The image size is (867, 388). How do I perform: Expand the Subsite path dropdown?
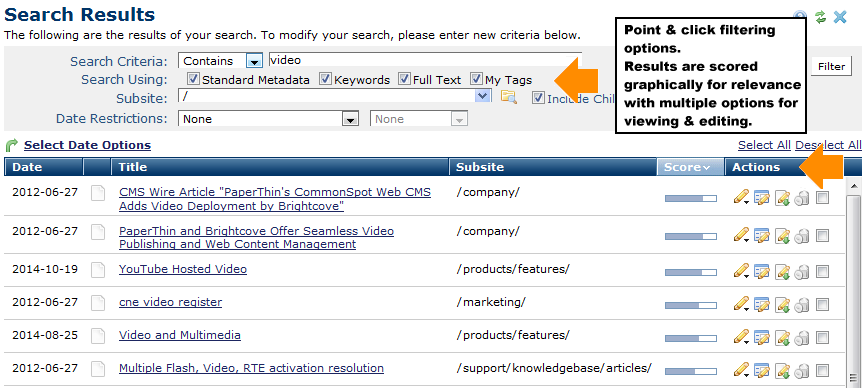(x=483, y=96)
